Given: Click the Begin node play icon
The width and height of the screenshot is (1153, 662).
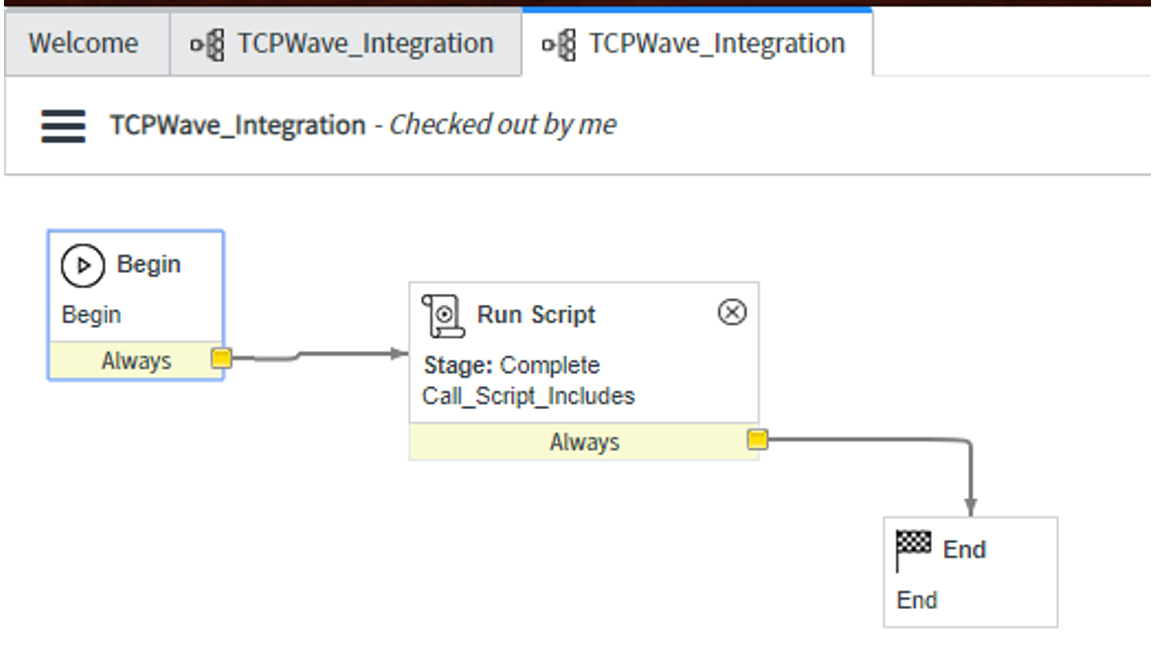Looking at the screenshot, I should (82, 264).
